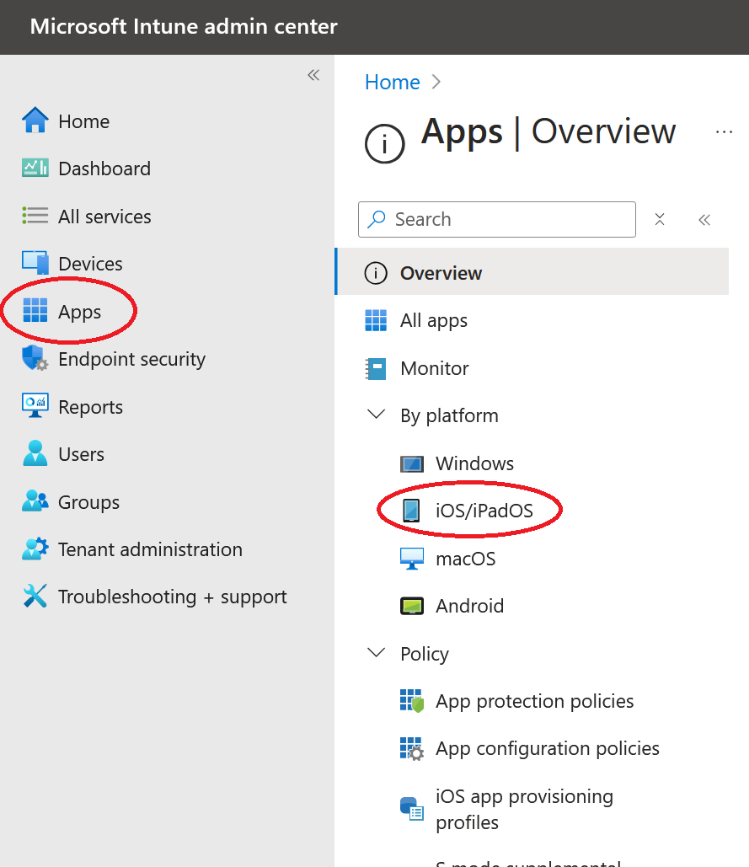Open Reports in left sidebar
The image size is (749, 867).
pos(91,408)
